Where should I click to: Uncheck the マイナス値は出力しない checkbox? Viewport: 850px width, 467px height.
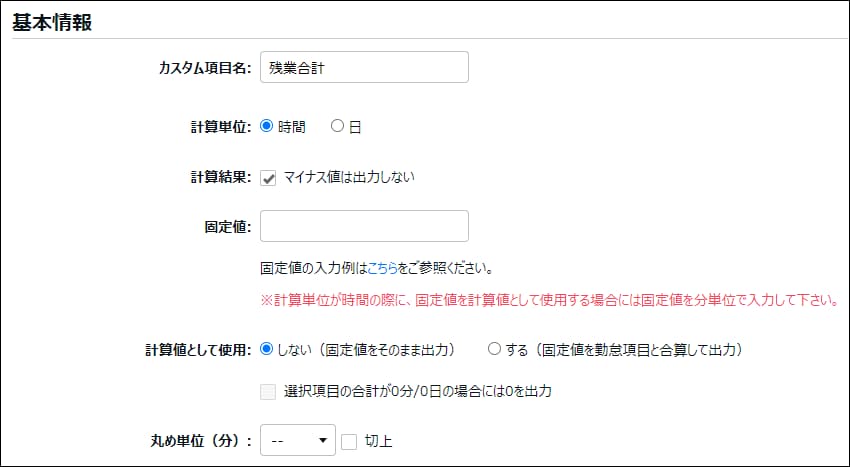tap(268, 178)
